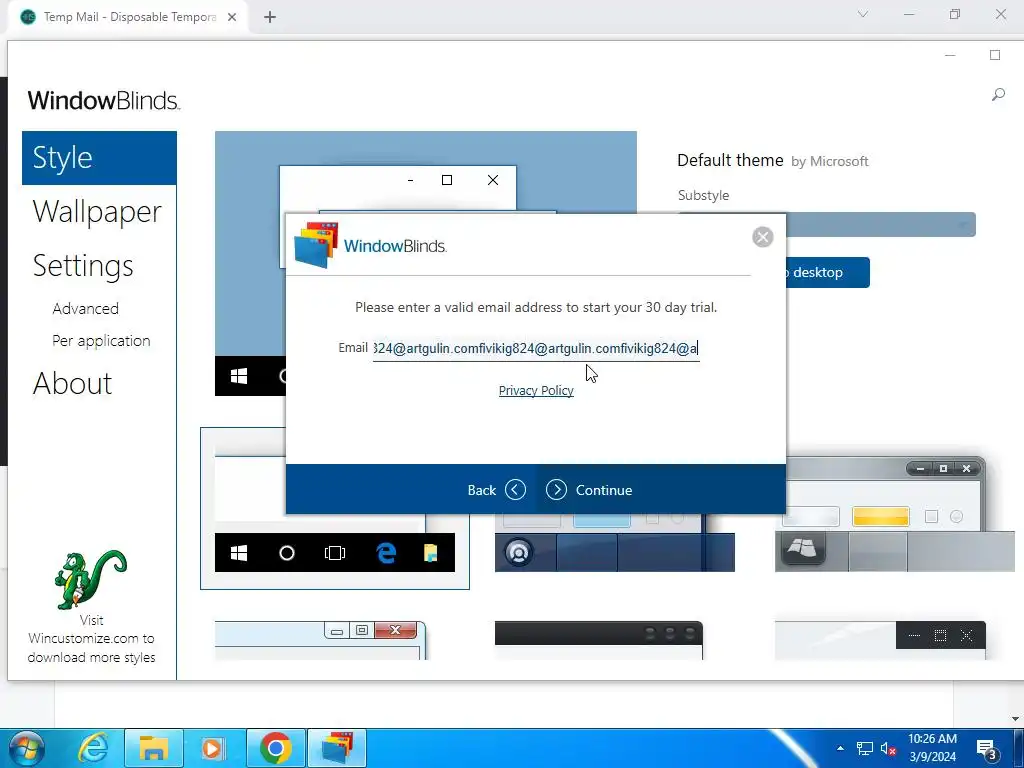
Task: Open the Settings section
Action: (x=83, y=266)
